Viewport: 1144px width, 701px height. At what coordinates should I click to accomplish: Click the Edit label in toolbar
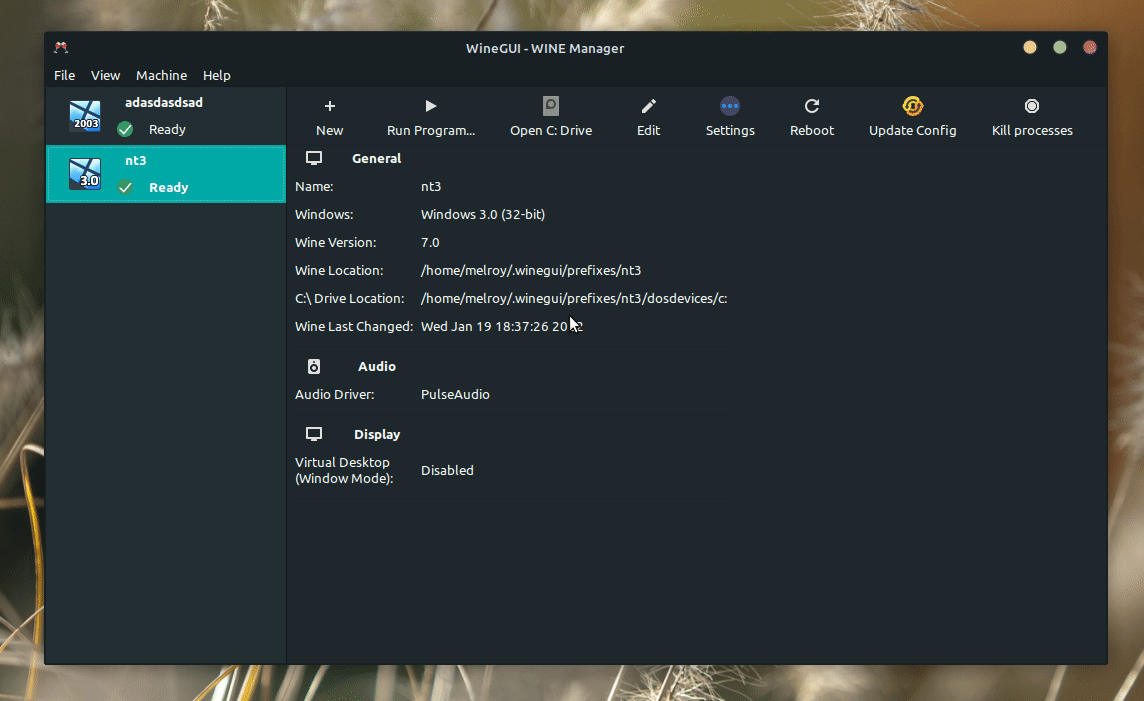[649, 131]
